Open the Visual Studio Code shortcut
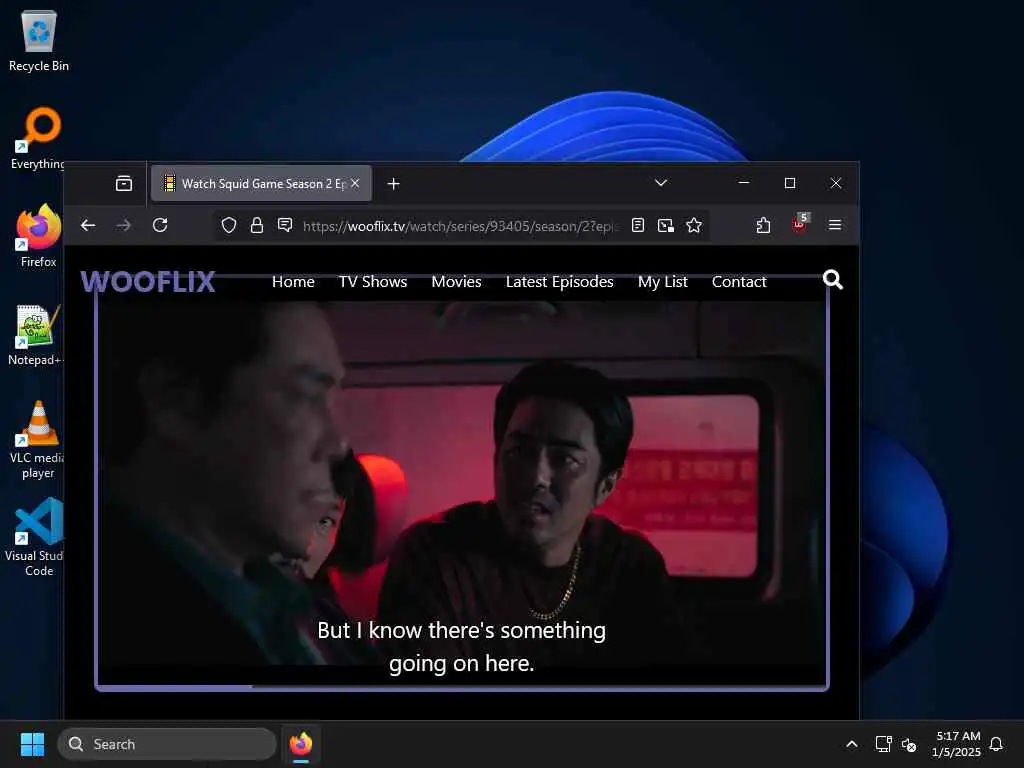This screenshot has height=768, width=1024. pyautogui.click(x=38, y=537)
